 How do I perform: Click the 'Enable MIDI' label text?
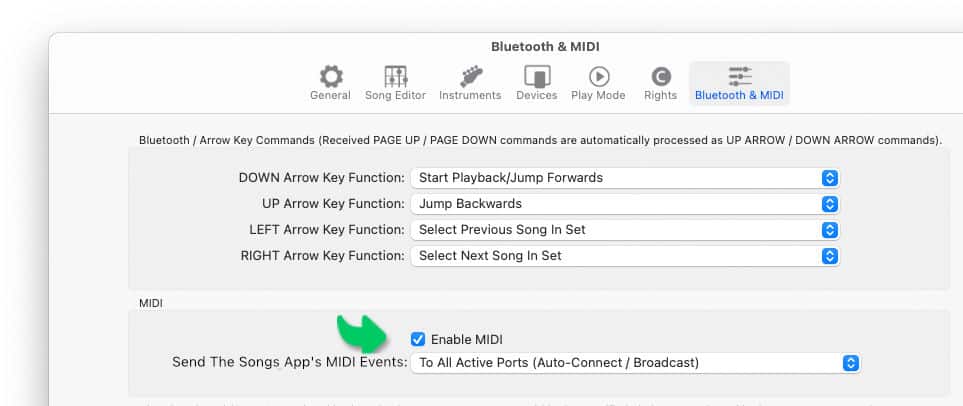[x=467, y=340]
